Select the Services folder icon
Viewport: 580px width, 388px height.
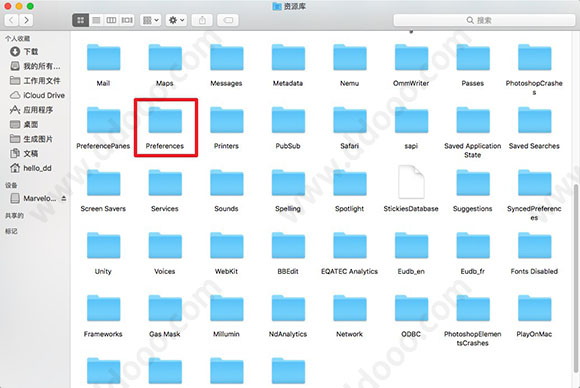[x=165, y=183]
